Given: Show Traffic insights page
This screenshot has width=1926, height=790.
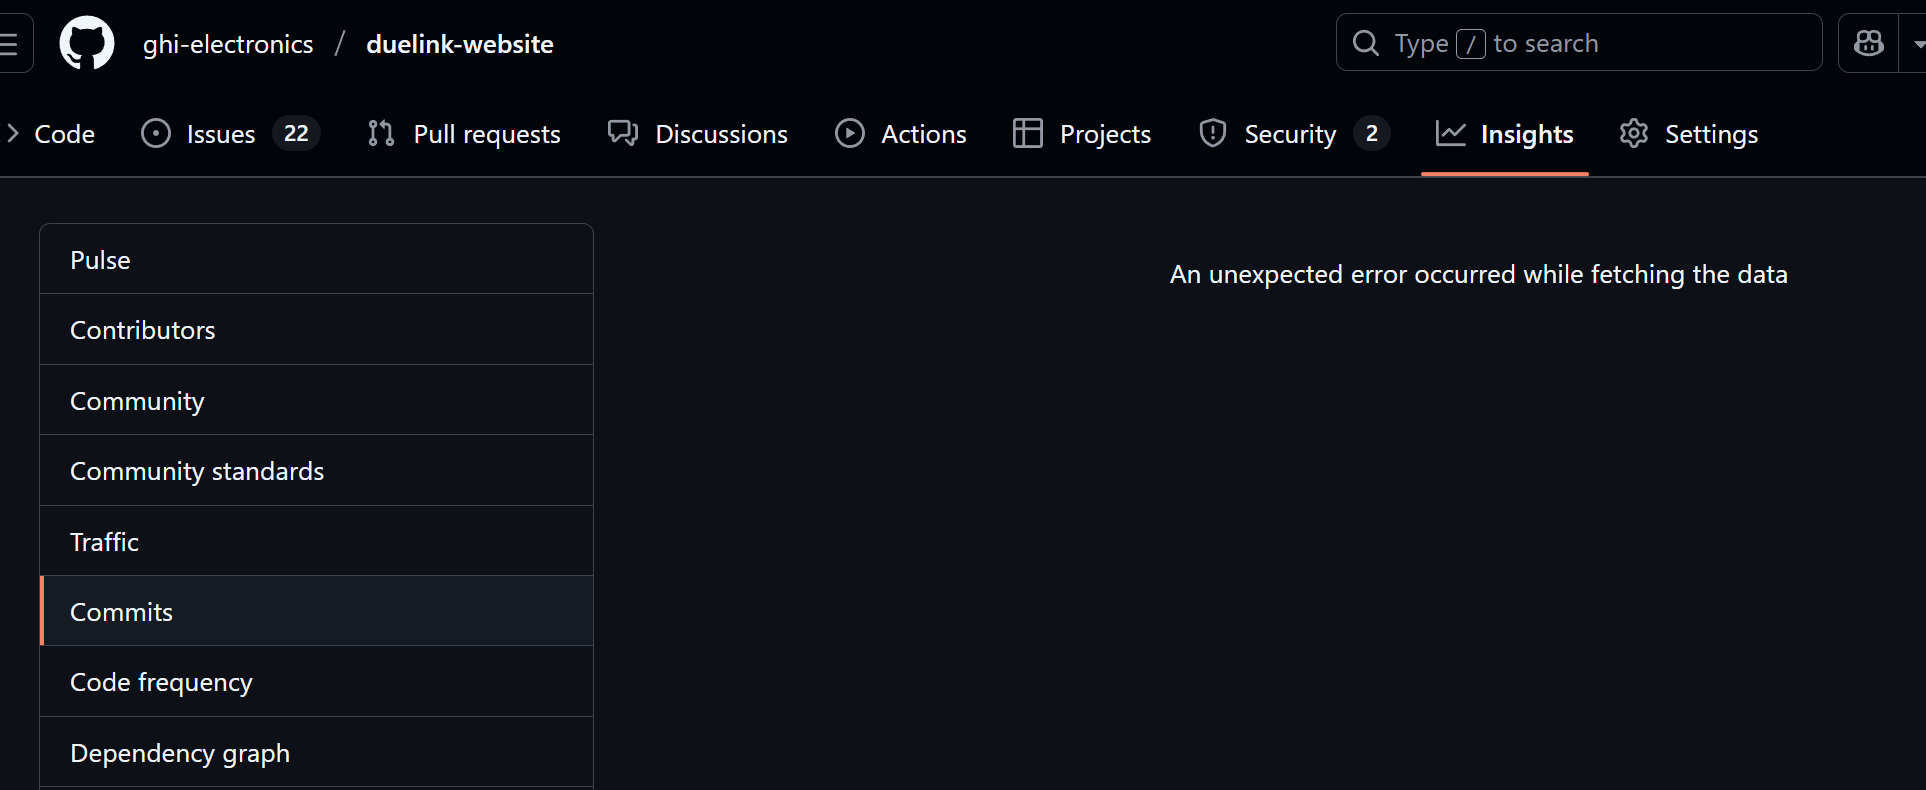Looking at the screenshot, I should 104,542.
